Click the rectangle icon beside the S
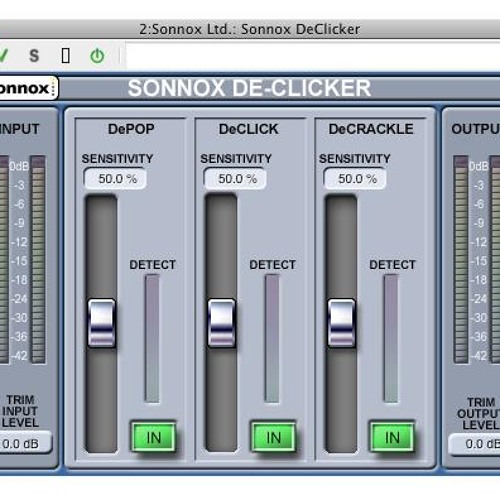Viewport: 500px width, 500px height. click(x=66, y=56)
